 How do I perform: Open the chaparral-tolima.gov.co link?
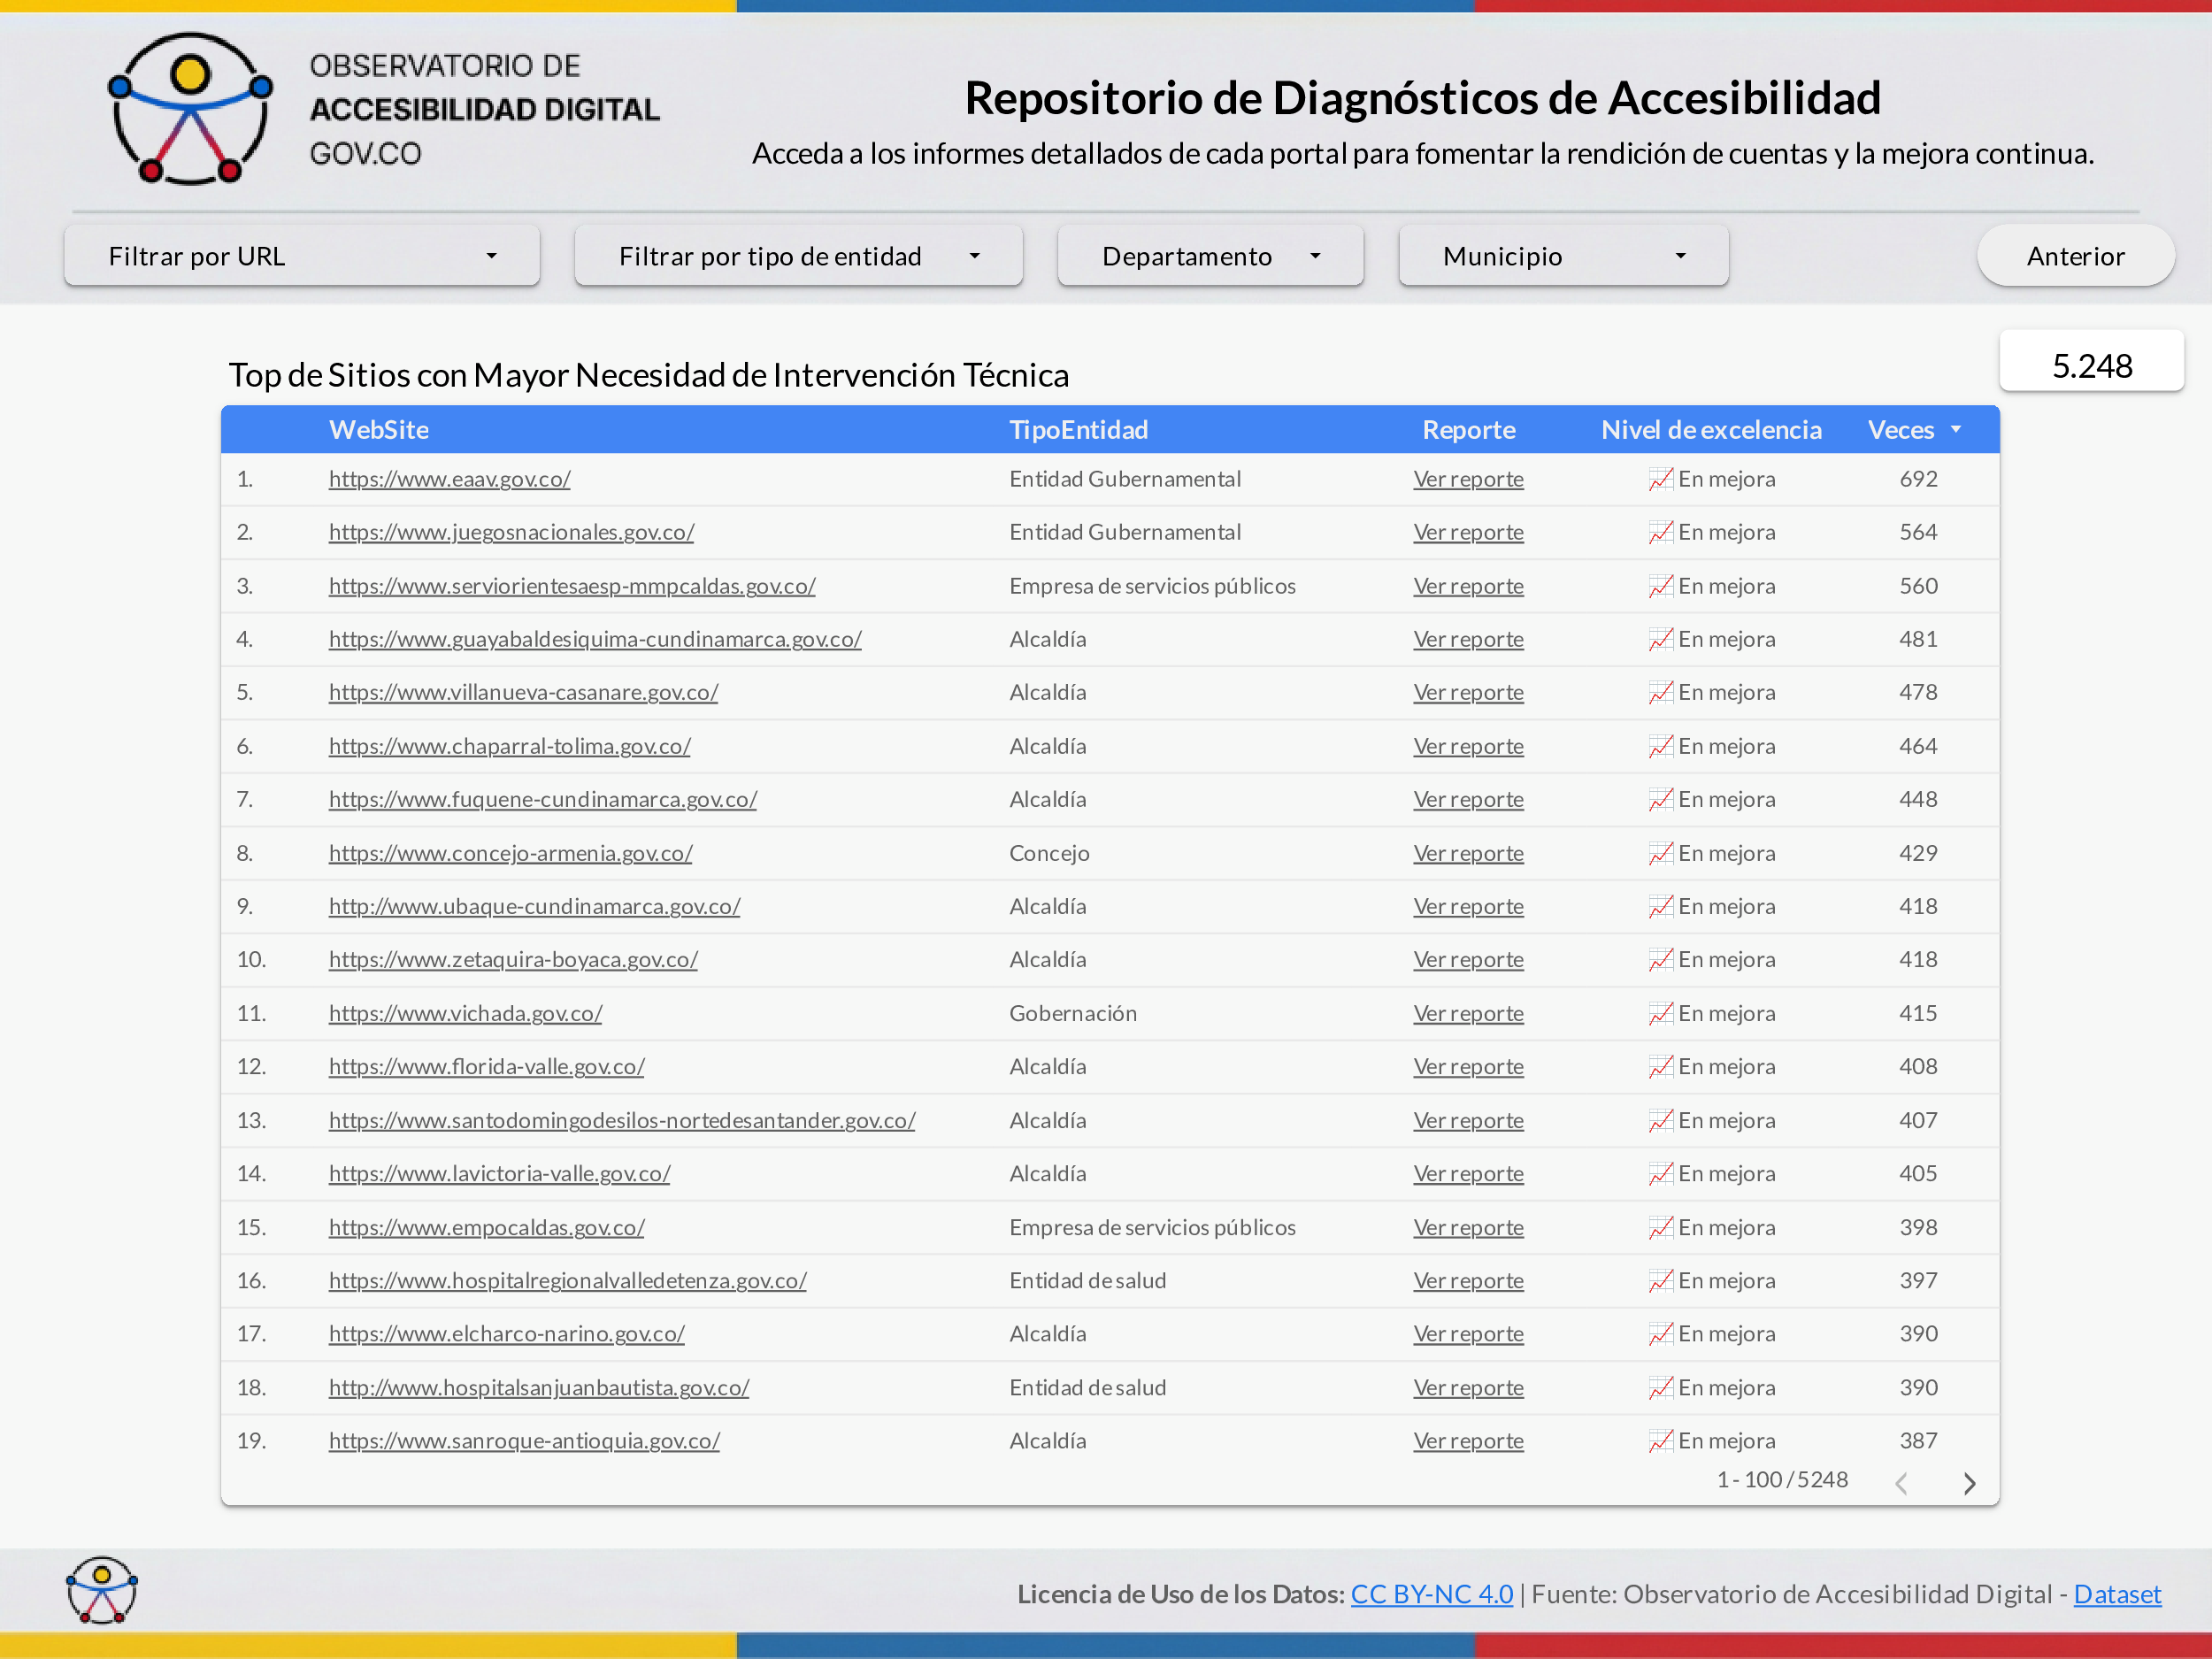(x=509, y=746)
